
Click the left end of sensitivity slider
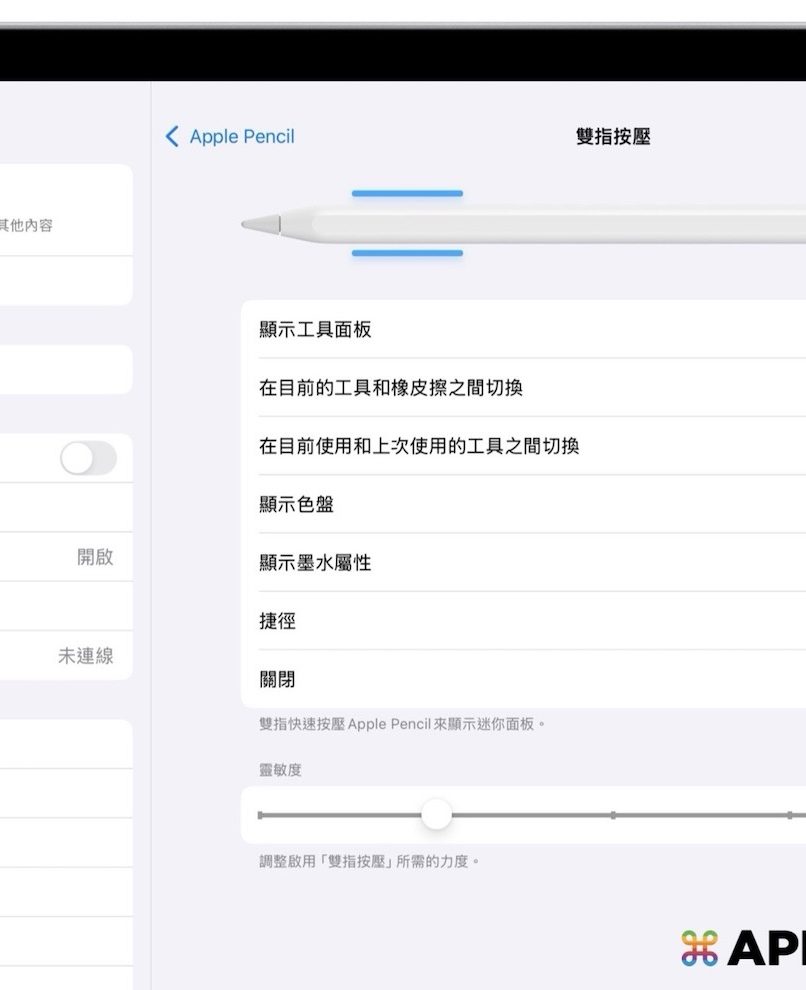click(x=261, y=815)
